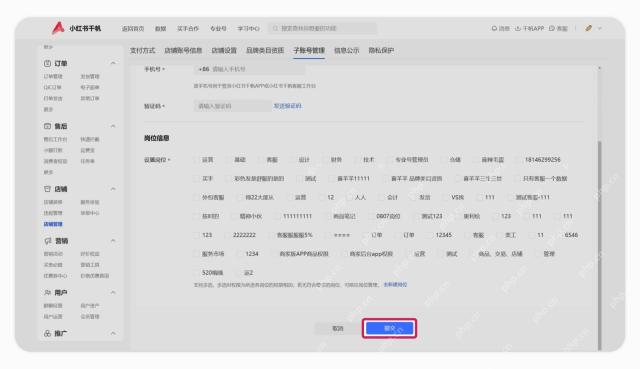This screenshot has width=640, height=369.
Task: Click the form's vertical scrollbar
Action: (x=600, y=245)
